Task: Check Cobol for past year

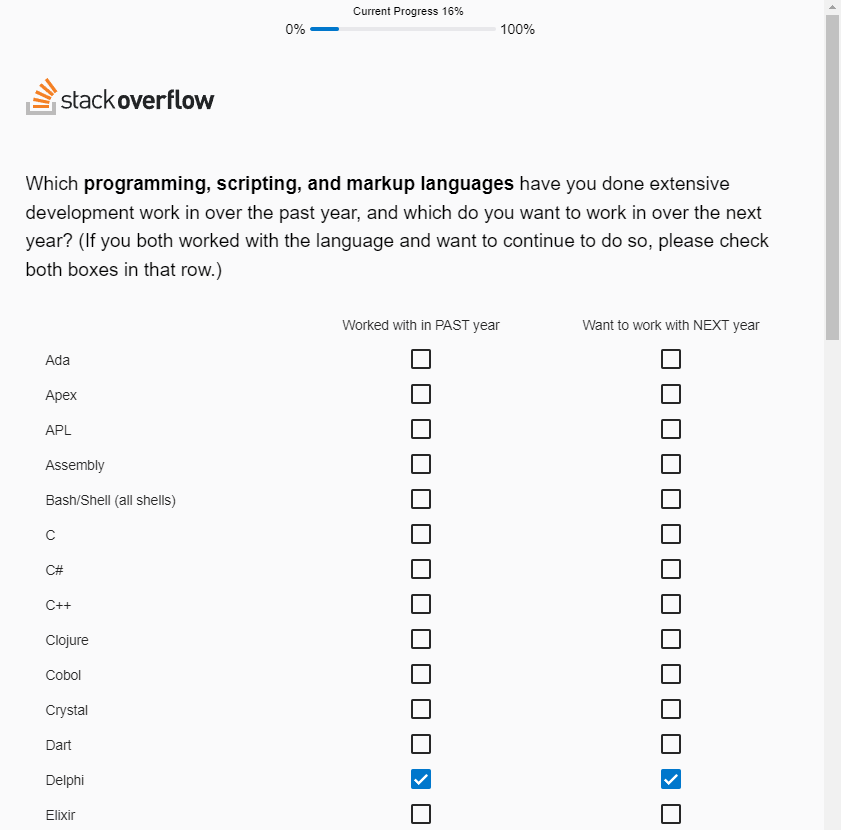Action: click(x=421, y=673)
